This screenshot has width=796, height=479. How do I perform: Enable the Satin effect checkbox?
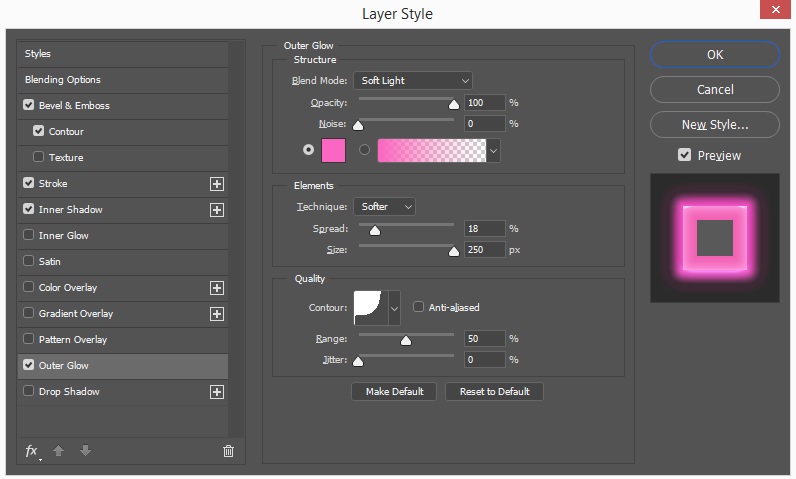(28, 262)
